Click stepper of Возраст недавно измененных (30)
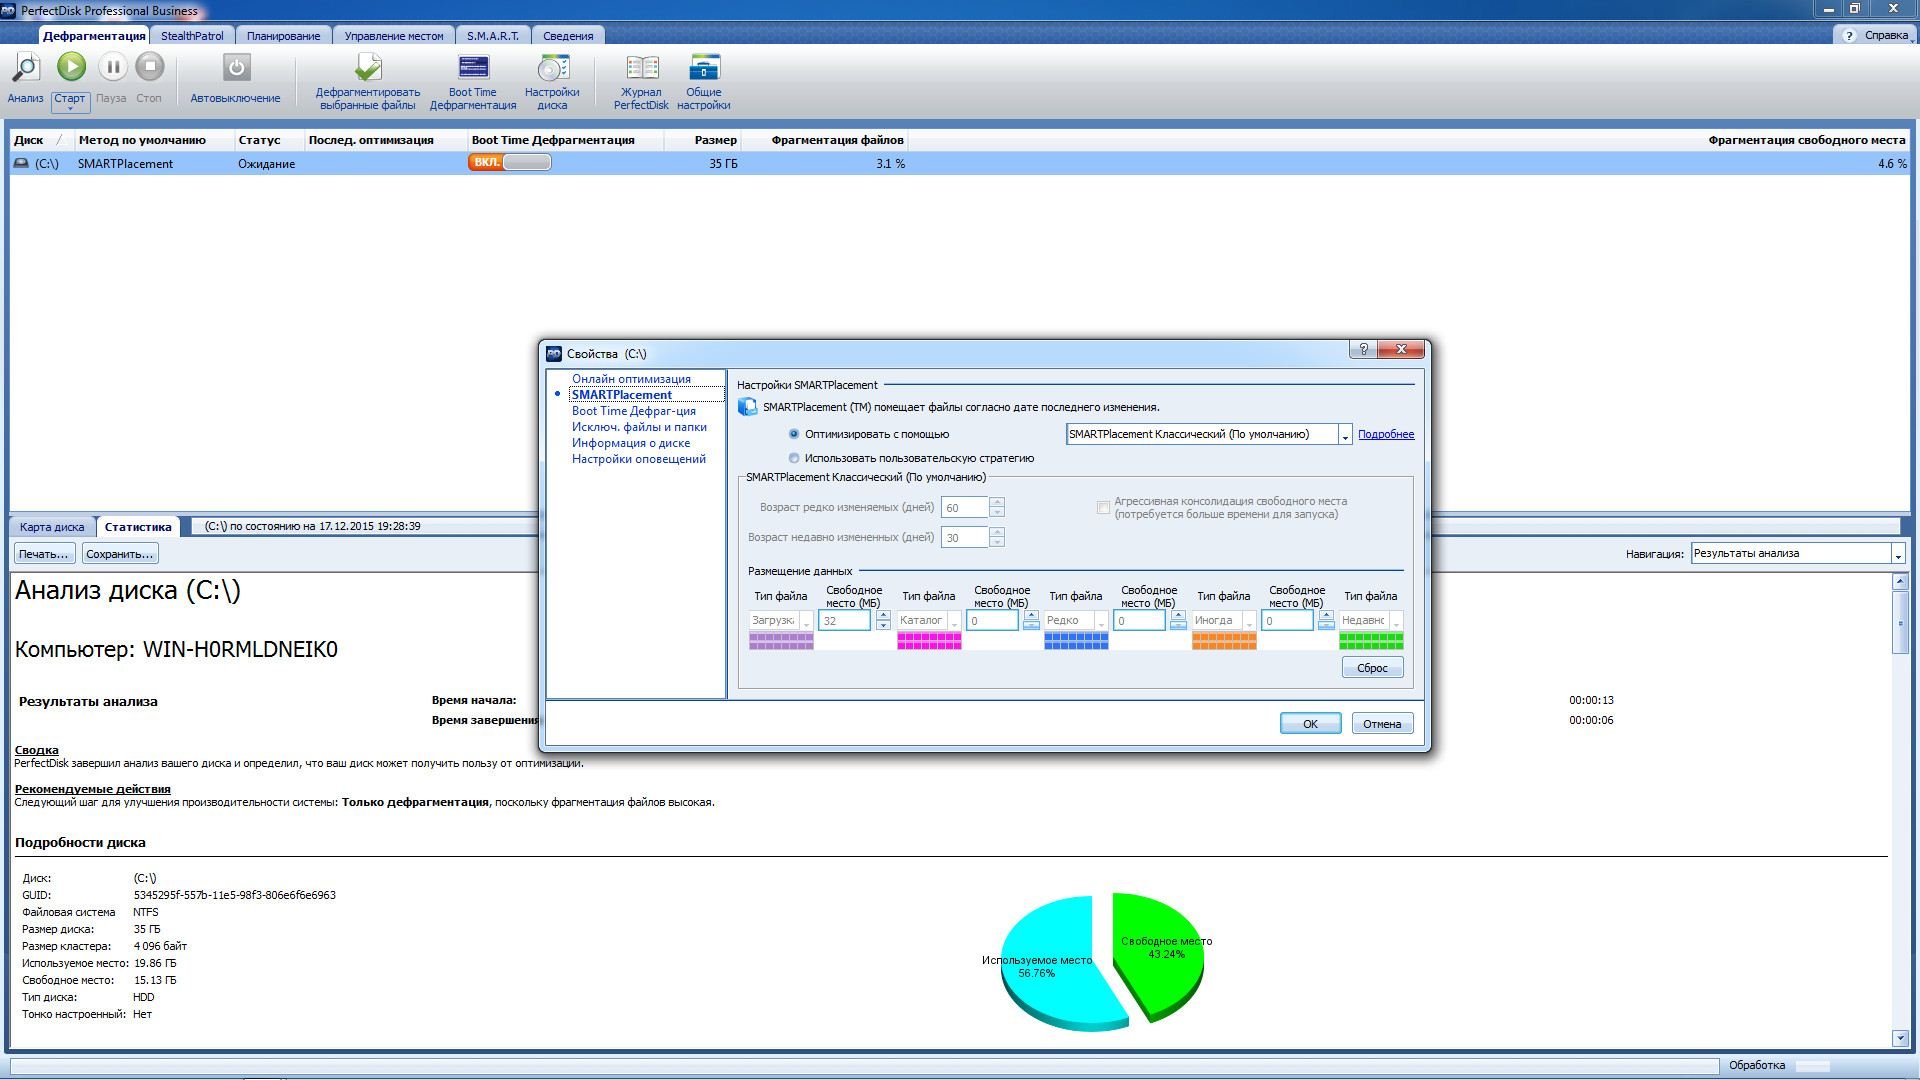Image resolution: width=1920 pixels, height=1080 pixels. pyautogui.click(x=996, y=538)
